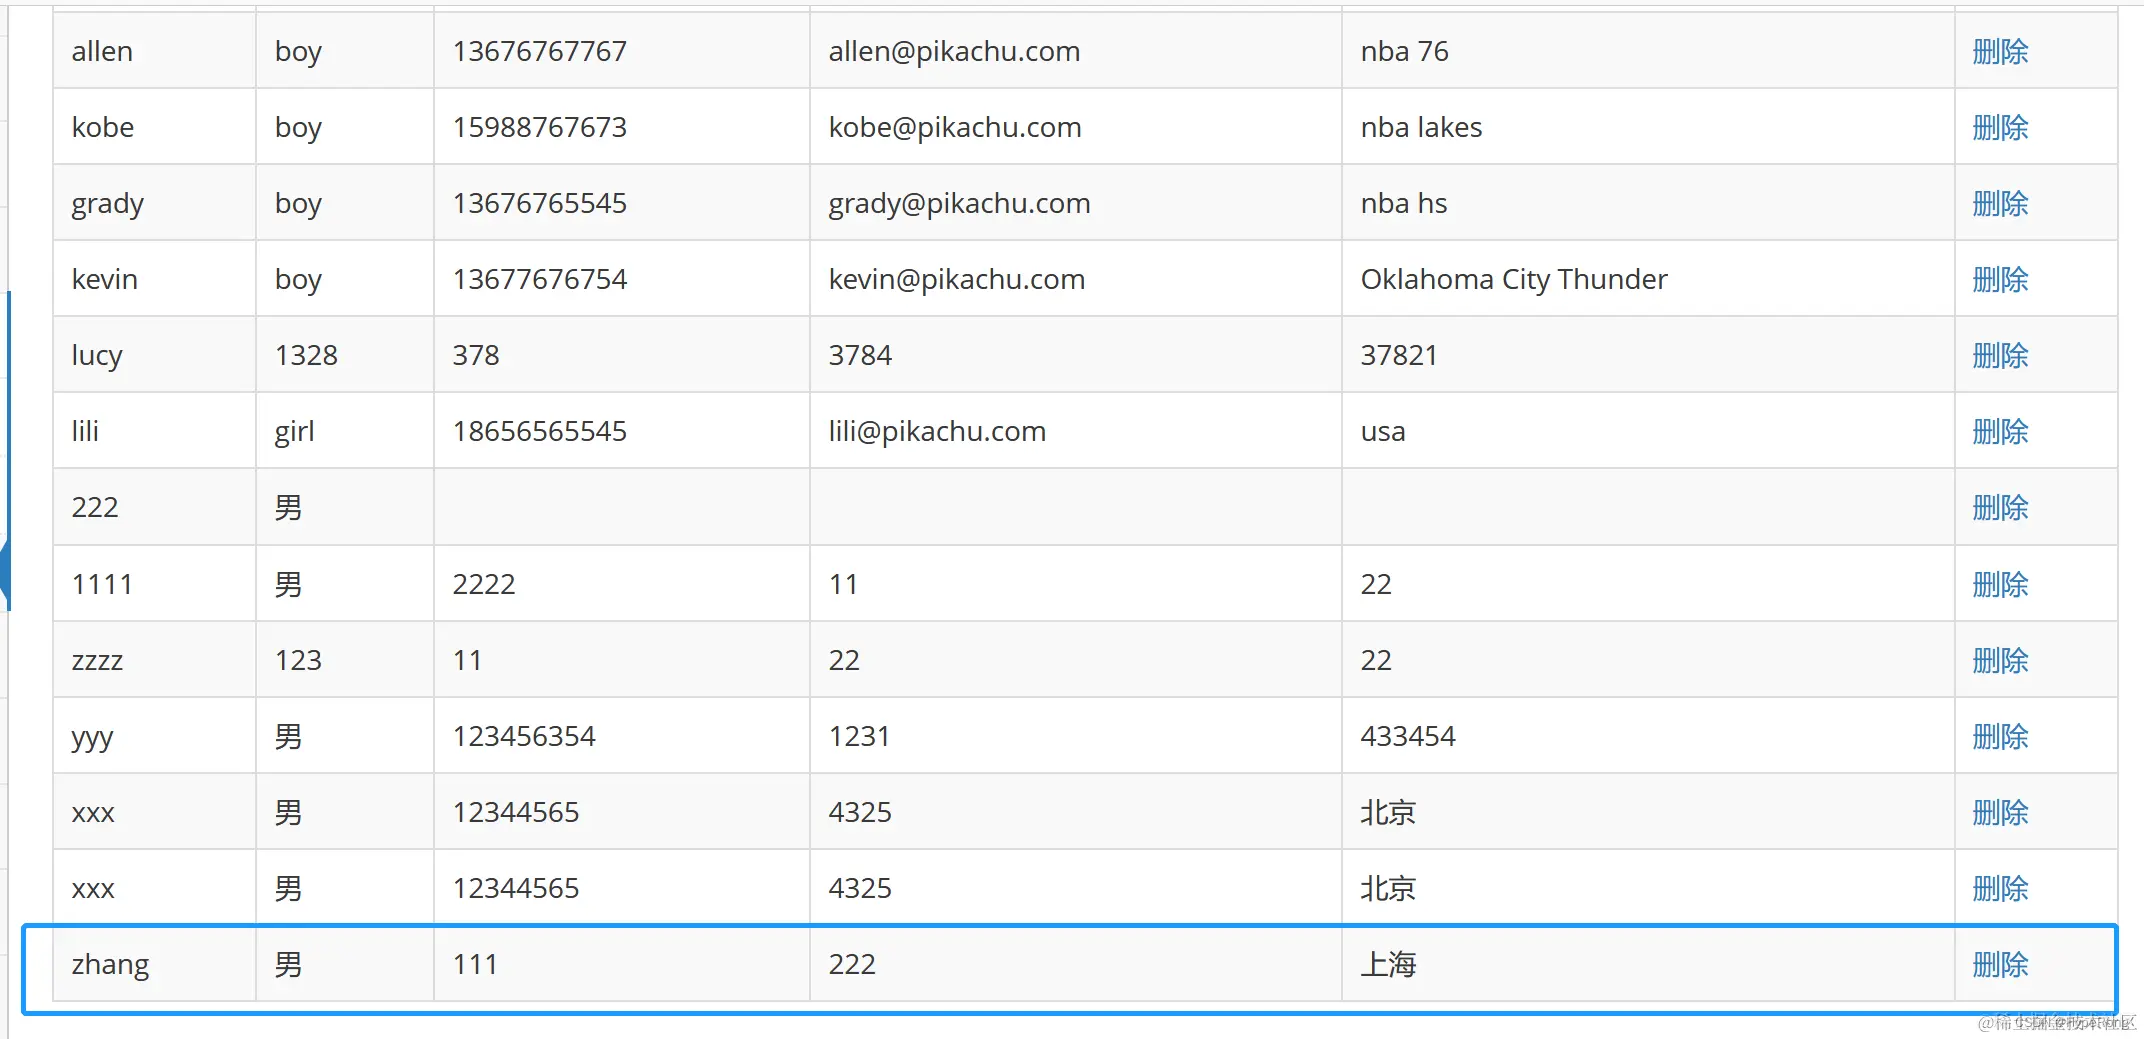The height and width of the screenshot is (1039, 2144).
Task: Click phone number 13676765545
Action: (x=539, y=203)
